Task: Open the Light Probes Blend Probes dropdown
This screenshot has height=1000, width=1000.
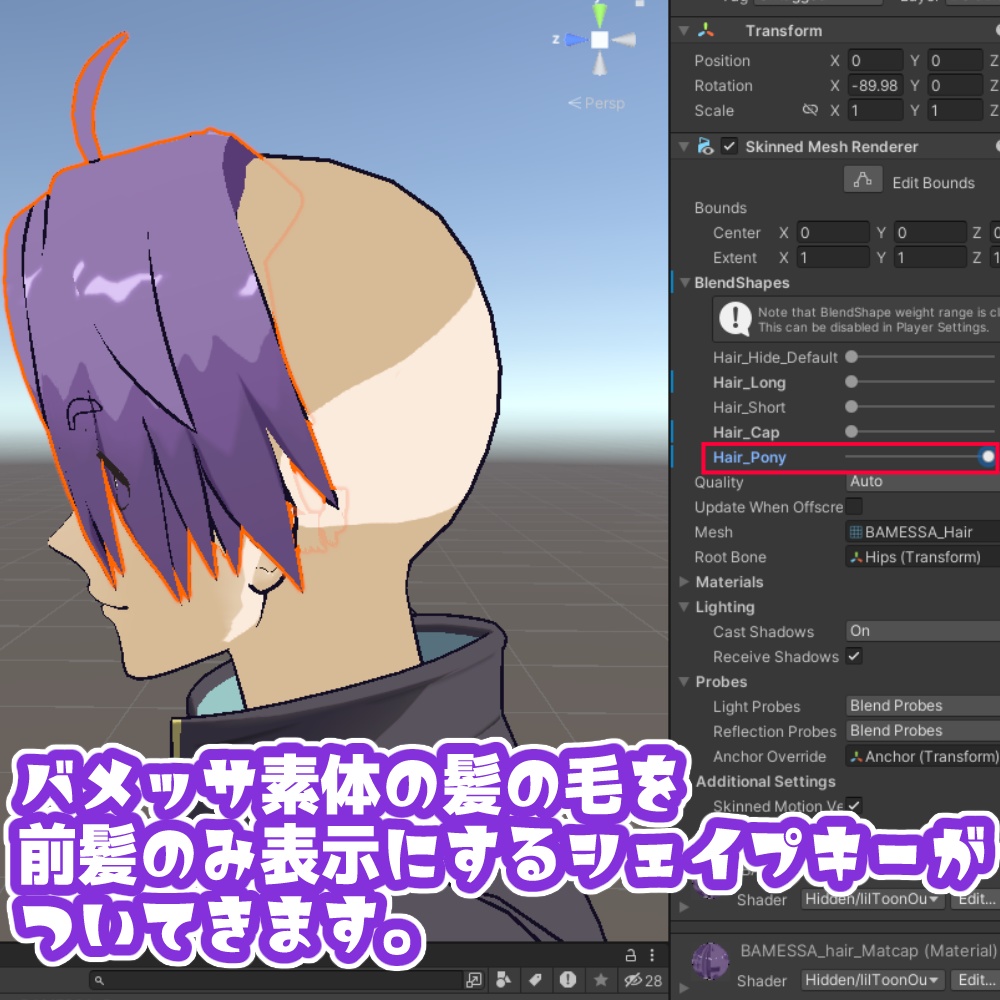Action: click(x=920, y=706)
